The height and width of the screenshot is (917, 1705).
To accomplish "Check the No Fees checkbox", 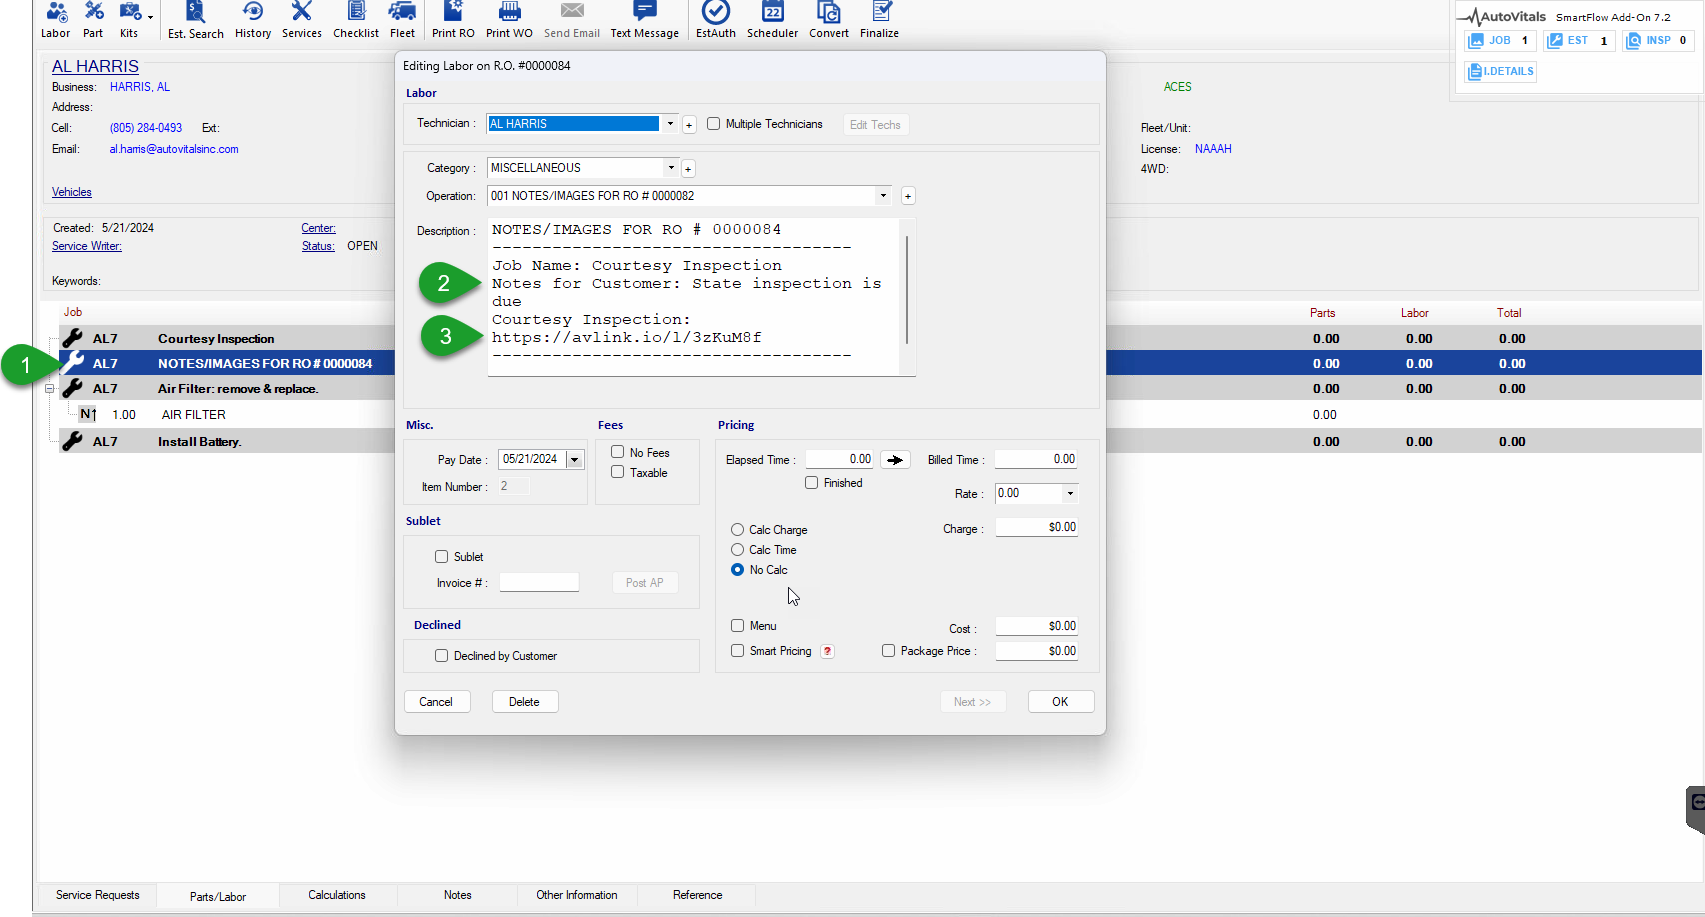I will click(x=618, y=452).
